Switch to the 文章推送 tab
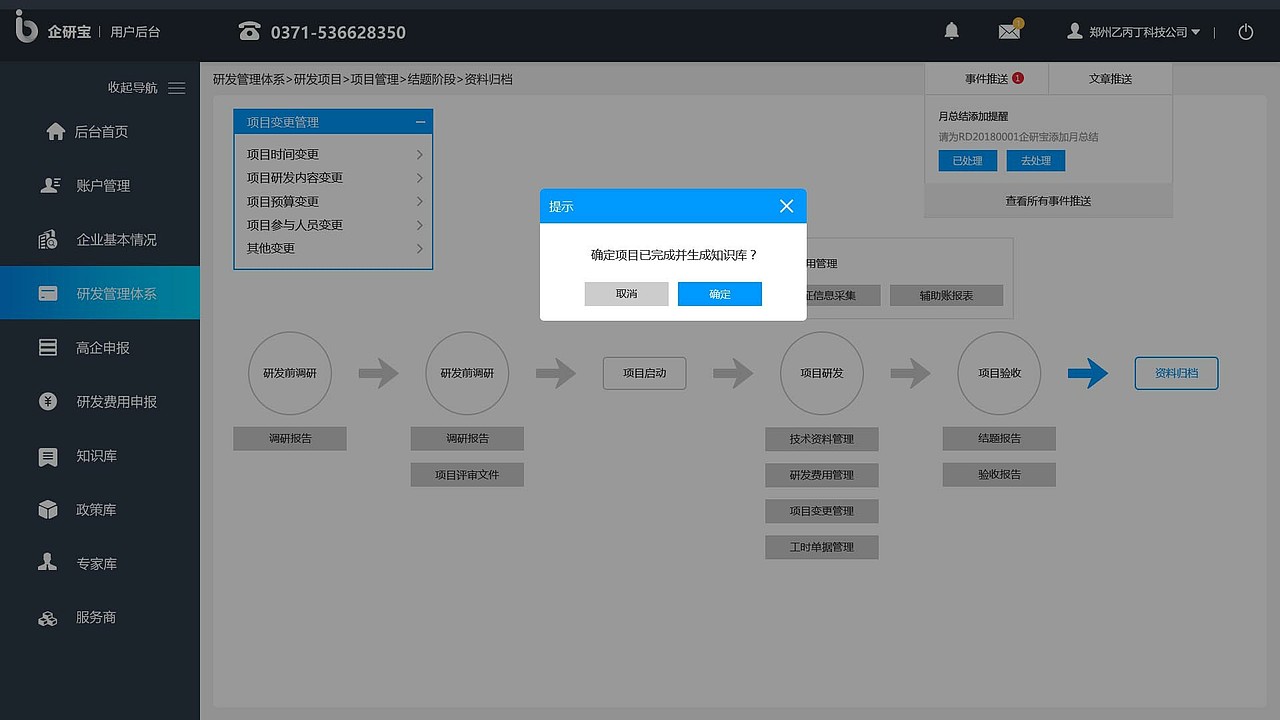 pyautogui.click(x=1110, y=79)
